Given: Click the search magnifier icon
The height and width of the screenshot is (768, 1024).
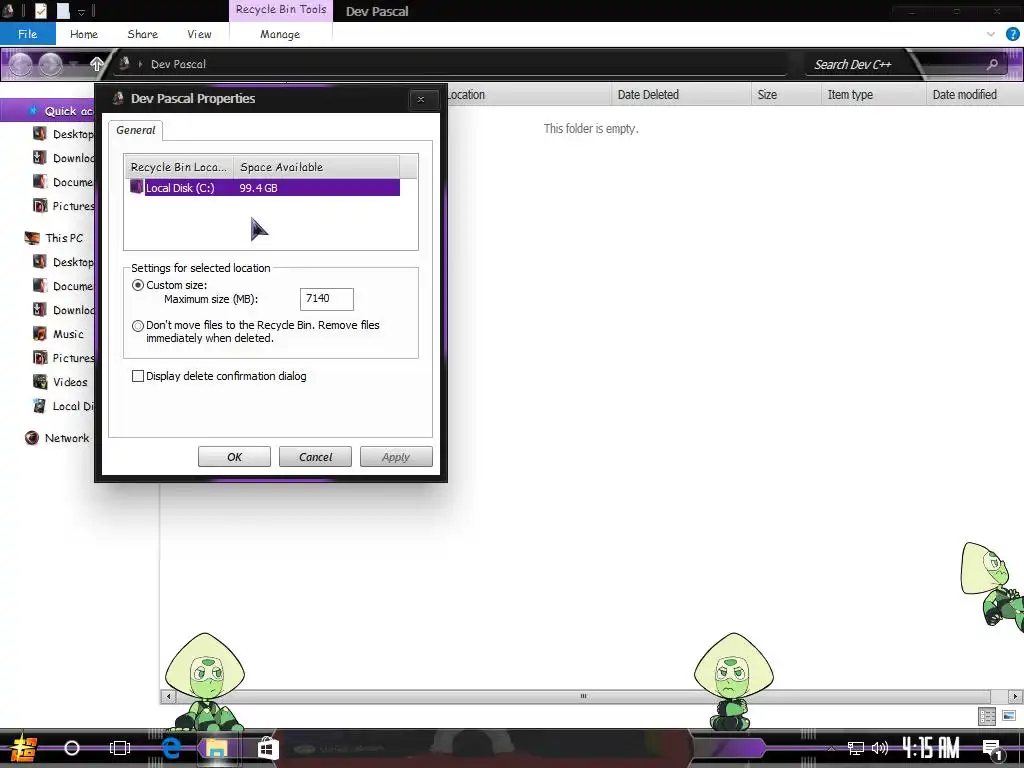Looking at the screenshot, I should (992, 64).
